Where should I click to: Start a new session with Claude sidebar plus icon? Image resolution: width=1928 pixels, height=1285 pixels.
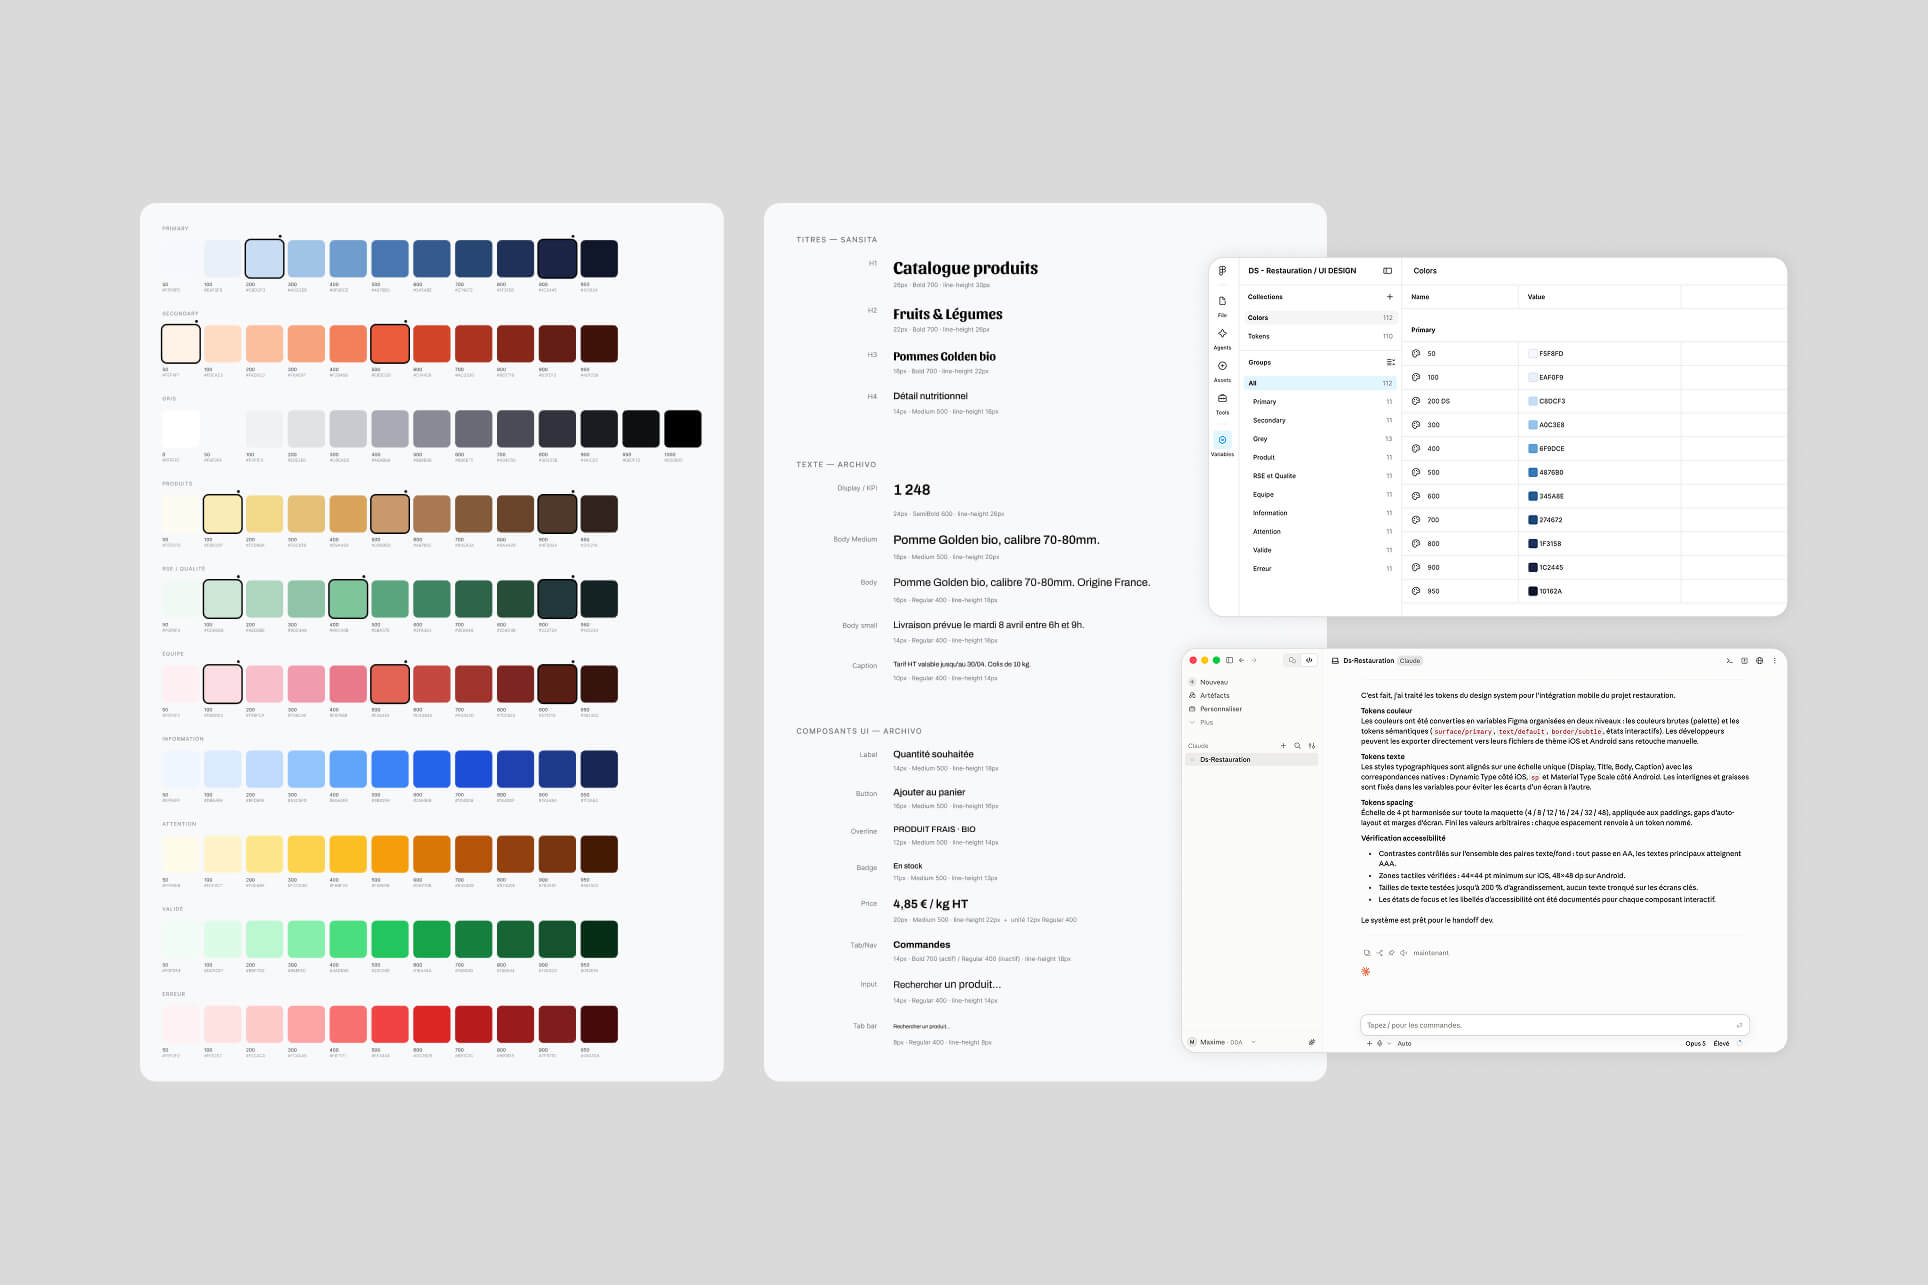pos(1284,746)
